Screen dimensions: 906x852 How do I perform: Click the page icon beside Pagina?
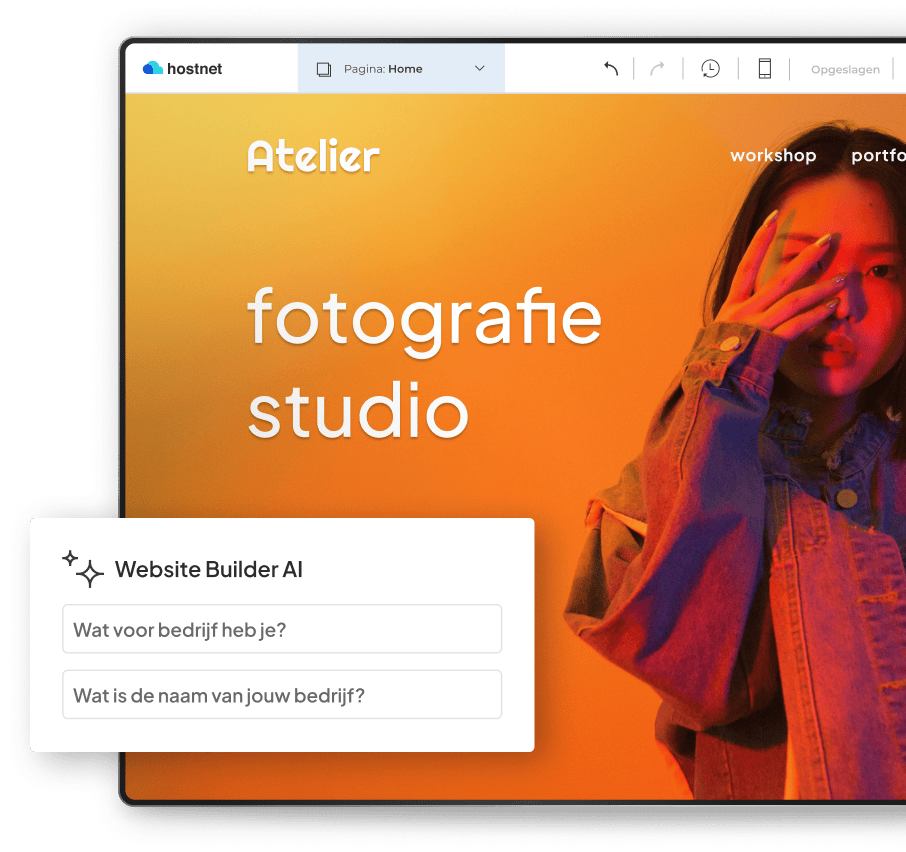coord(324,69)
